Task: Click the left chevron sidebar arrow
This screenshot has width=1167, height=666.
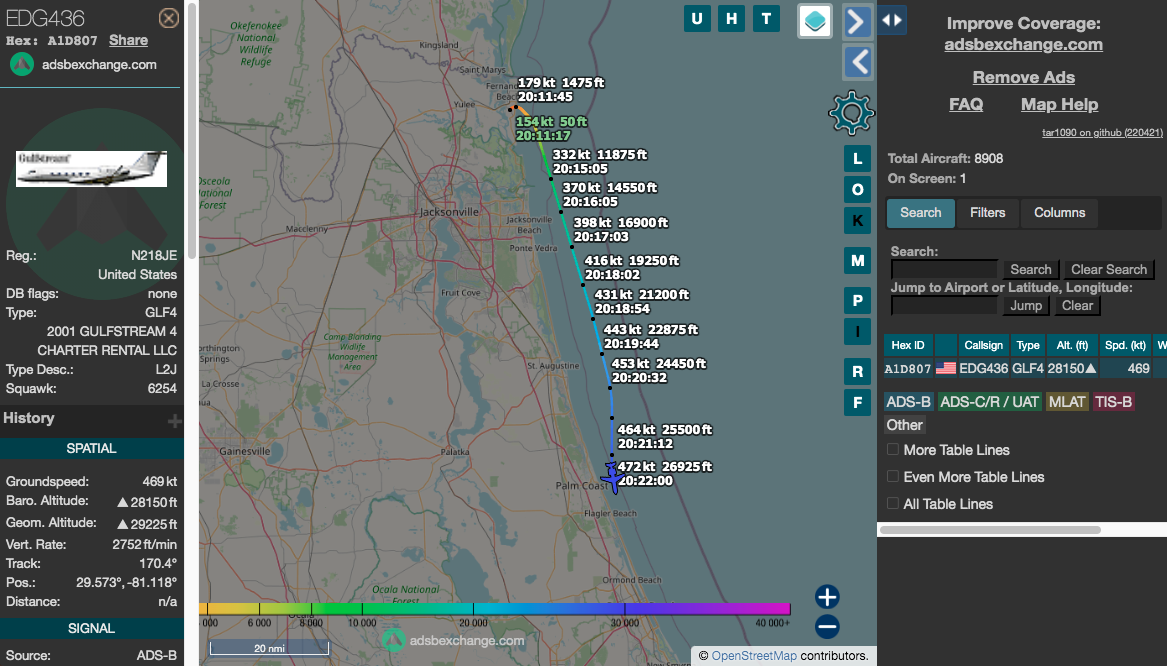Action: click(857, 61)
